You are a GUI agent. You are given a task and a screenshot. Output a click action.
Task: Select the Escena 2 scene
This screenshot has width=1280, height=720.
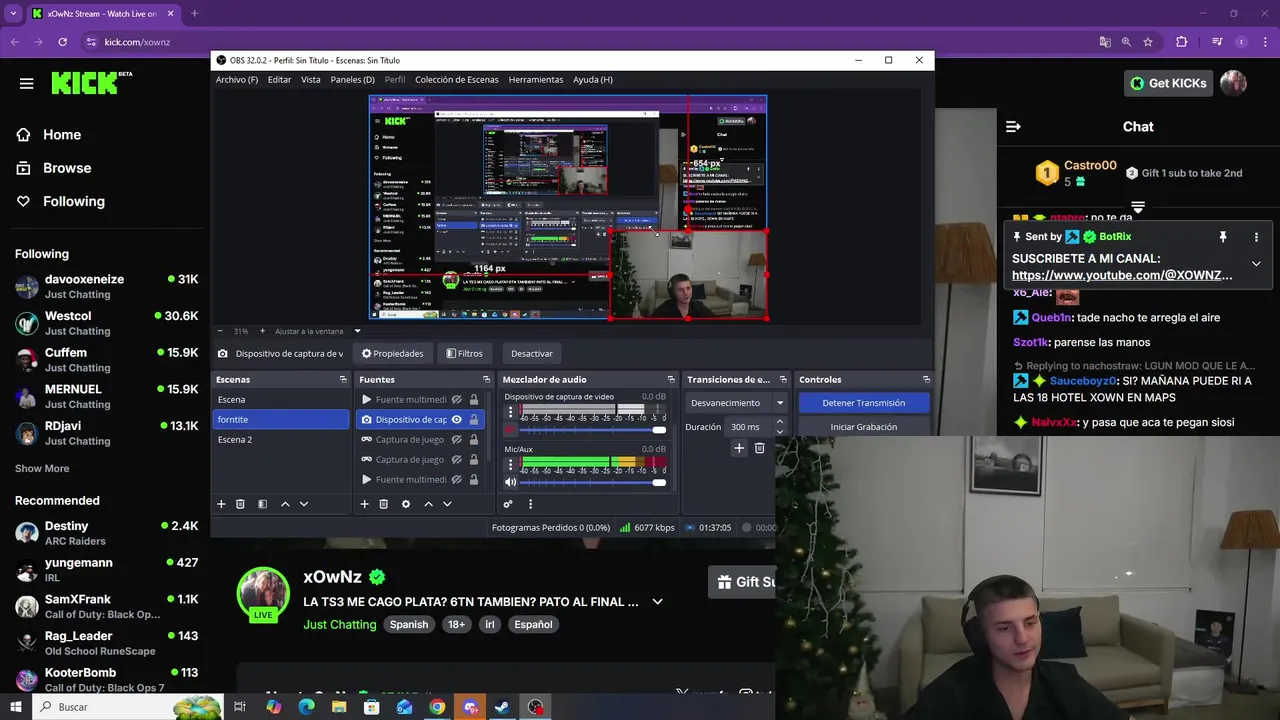[x=280, y=440]
